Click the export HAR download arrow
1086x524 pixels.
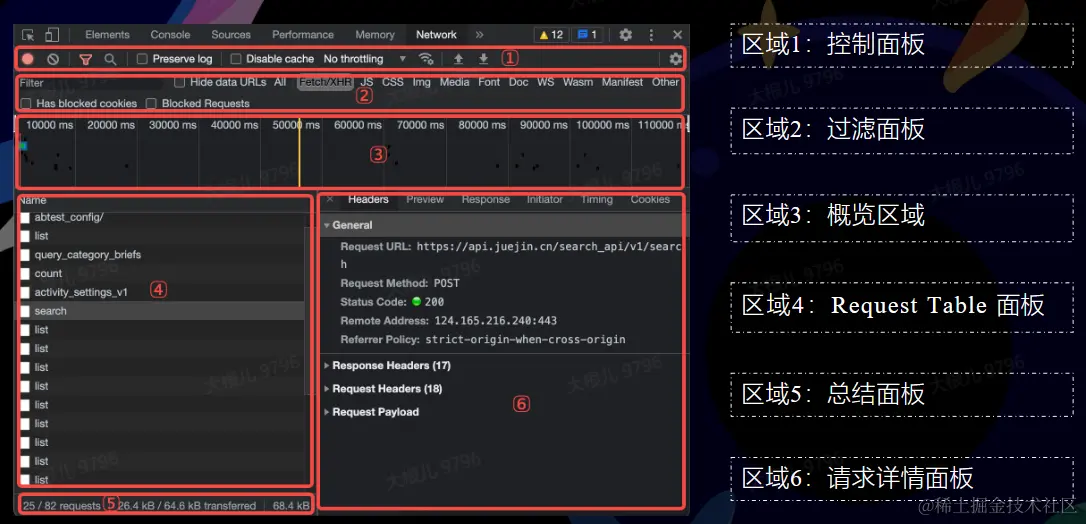[x=483, y=59]
